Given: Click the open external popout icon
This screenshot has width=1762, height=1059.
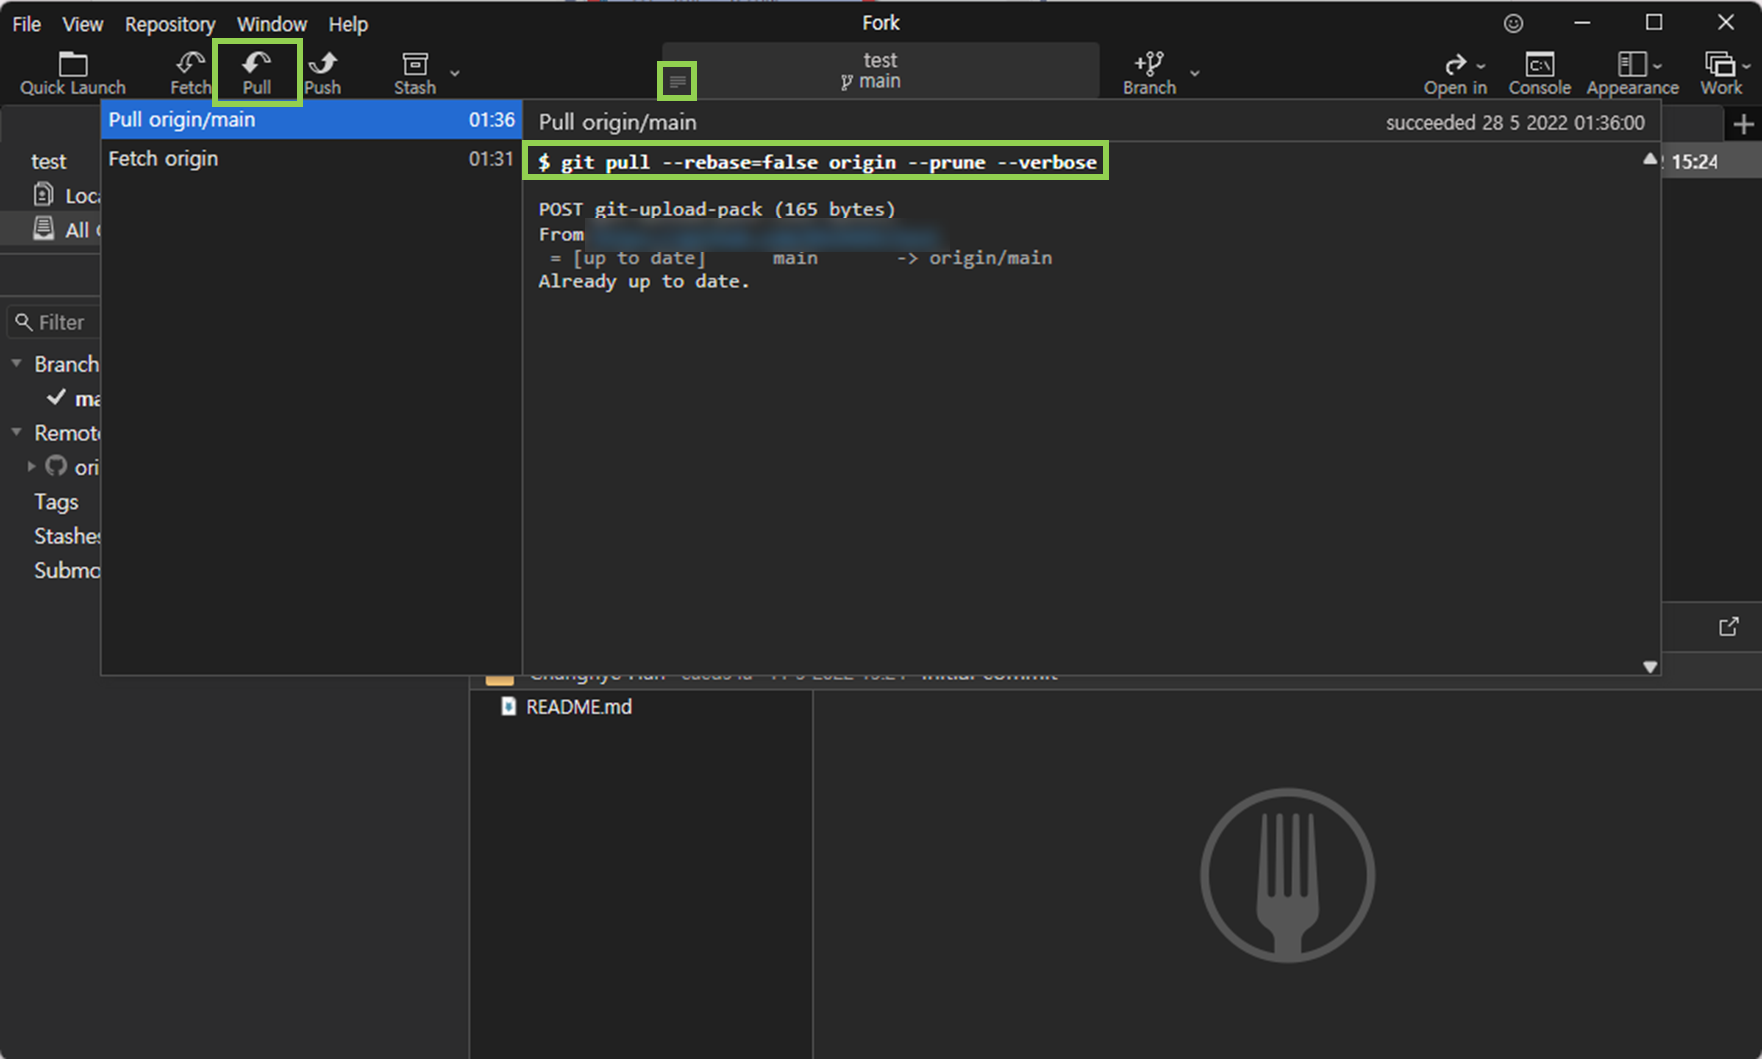Looking at the screenshot, I should click(x=1729, y=627).
